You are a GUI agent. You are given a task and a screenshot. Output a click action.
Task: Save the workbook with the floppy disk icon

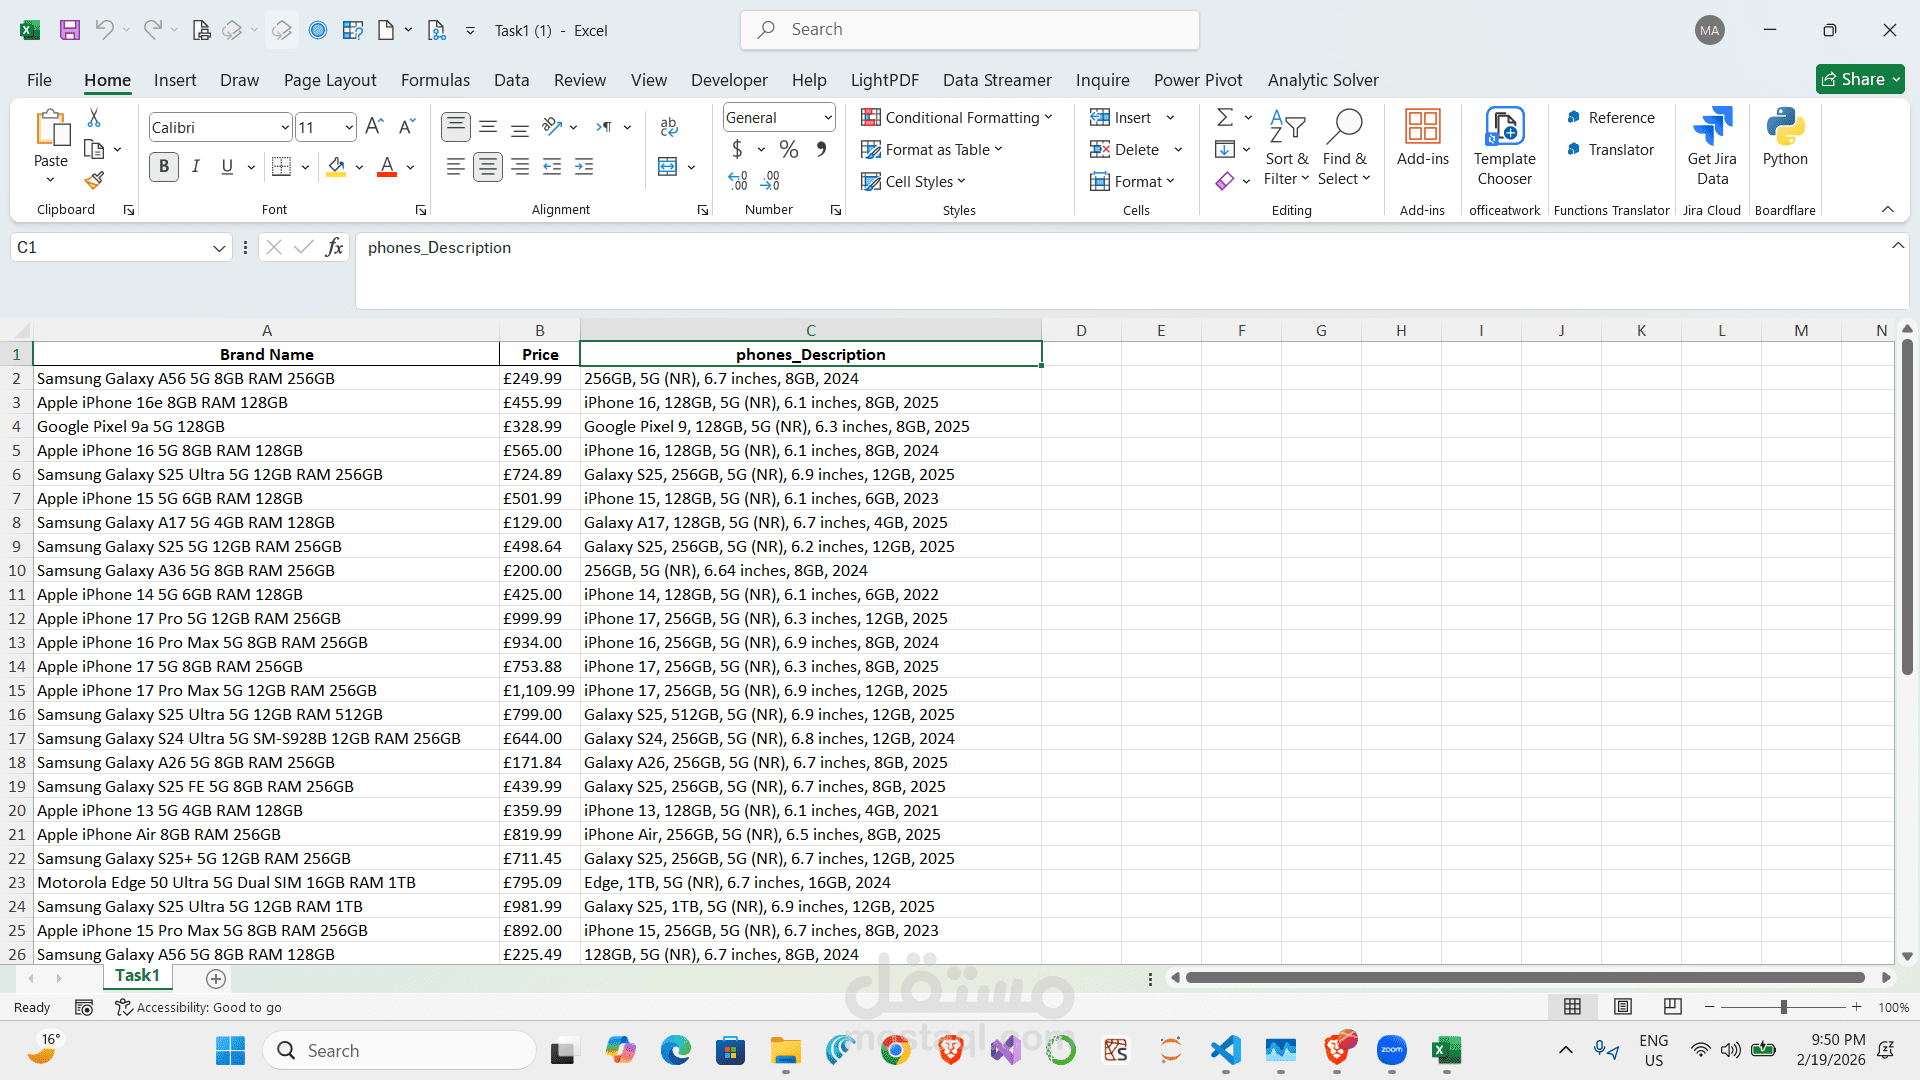click(69, 30)
